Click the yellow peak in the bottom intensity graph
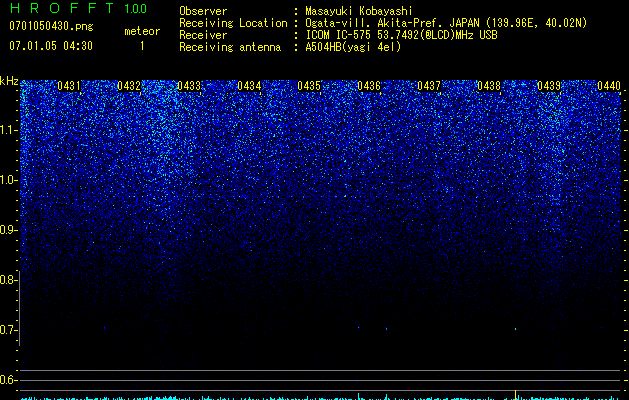The height and width of the screenshot is (400, 629). click(515, 394)
